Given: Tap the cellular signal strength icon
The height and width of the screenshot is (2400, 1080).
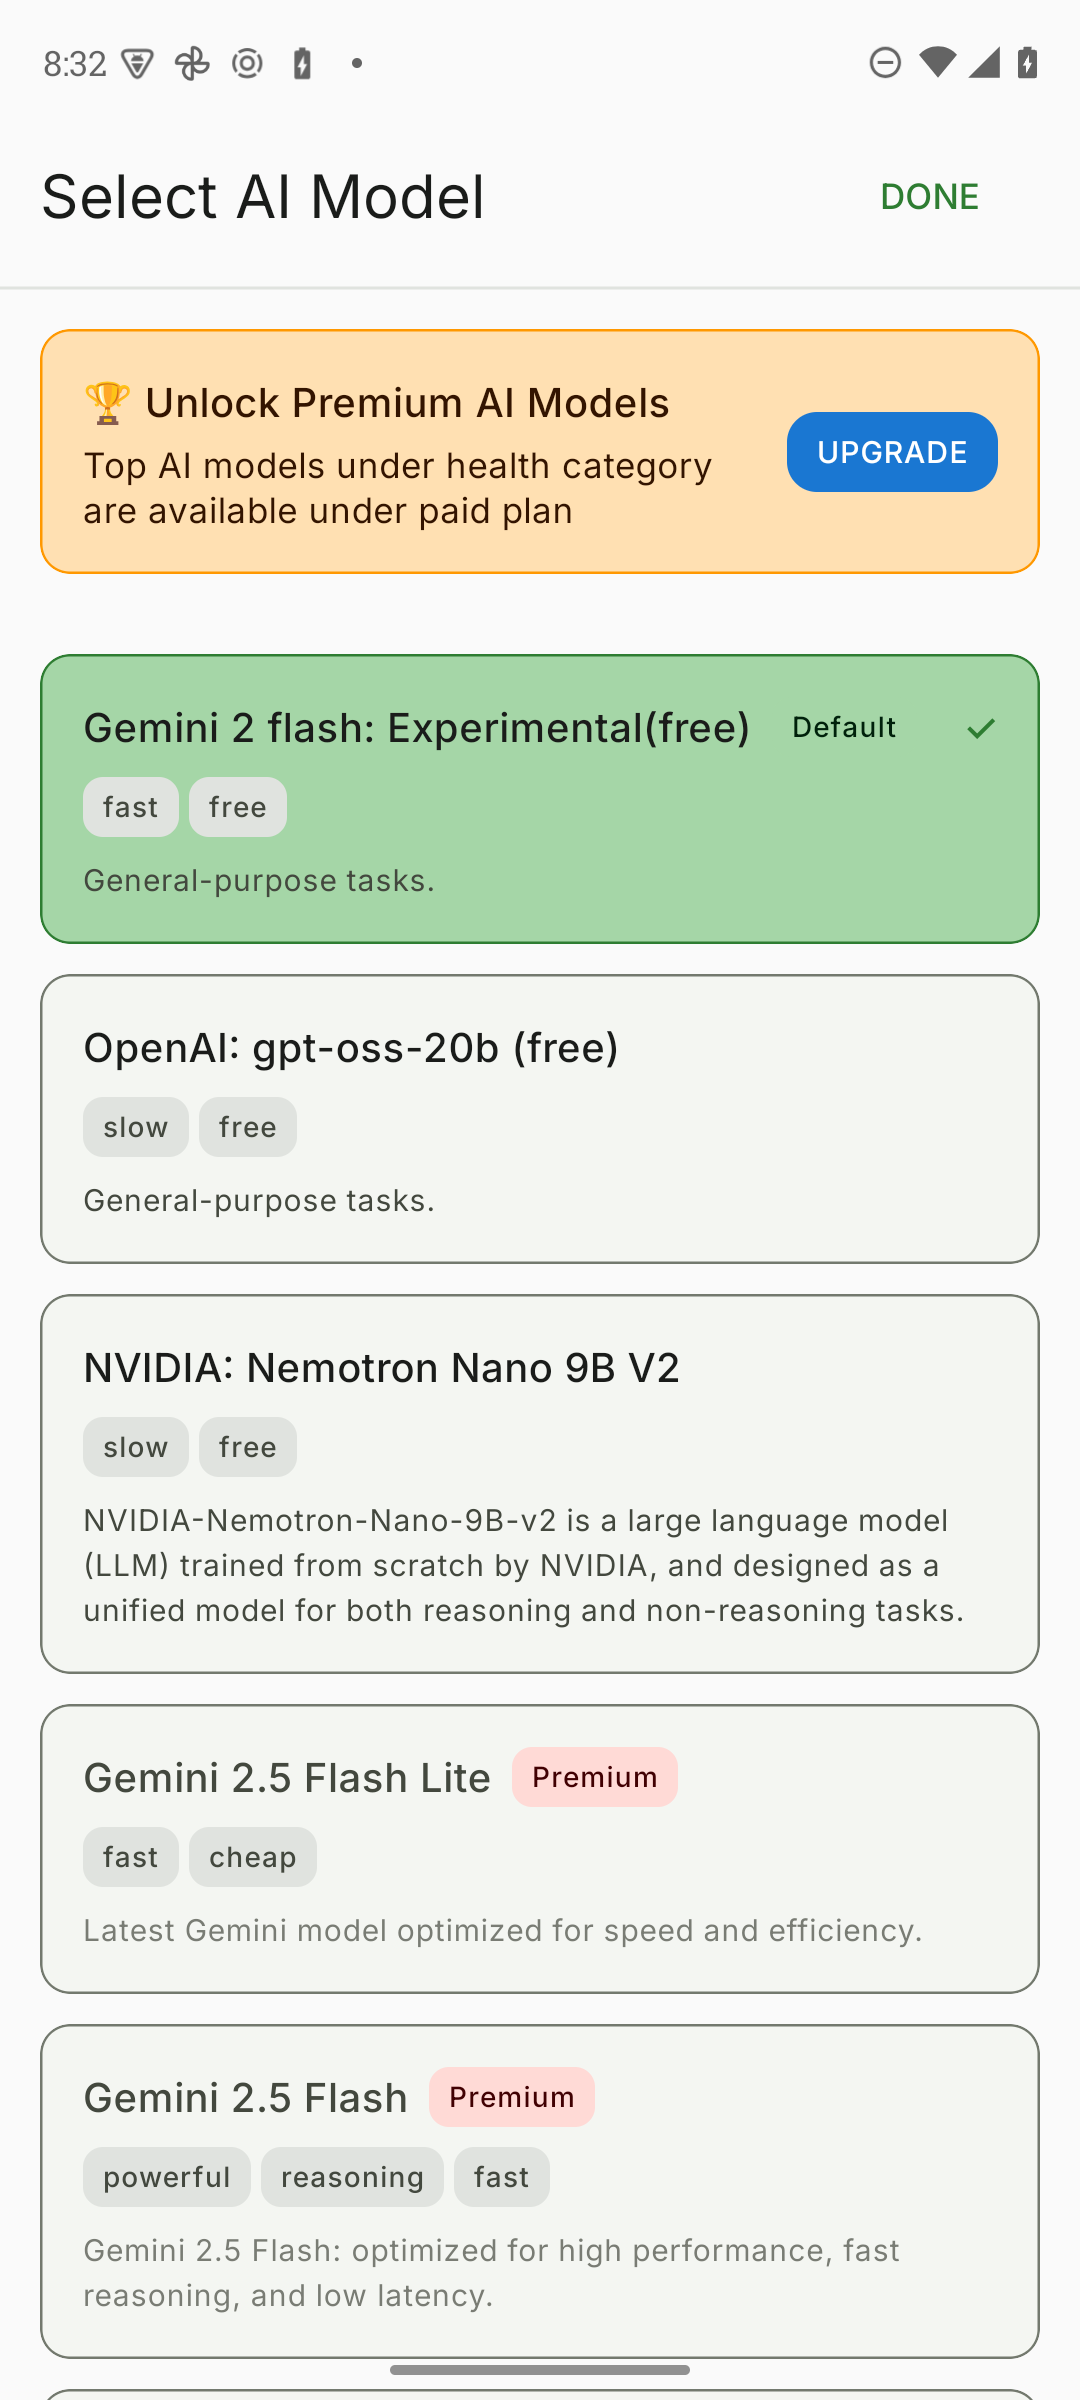Looking at the screenshot, I should click(984, 63).
